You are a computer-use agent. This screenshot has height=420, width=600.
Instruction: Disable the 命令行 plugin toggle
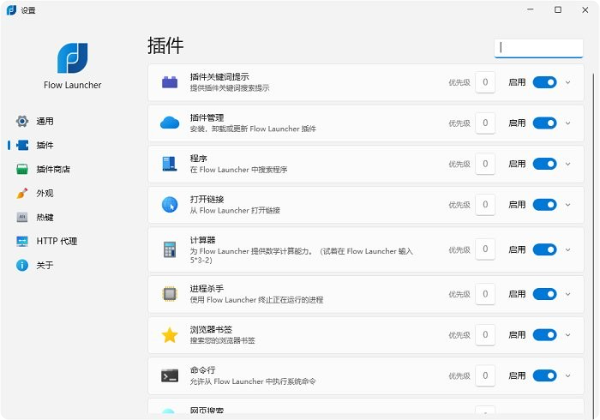545,376
